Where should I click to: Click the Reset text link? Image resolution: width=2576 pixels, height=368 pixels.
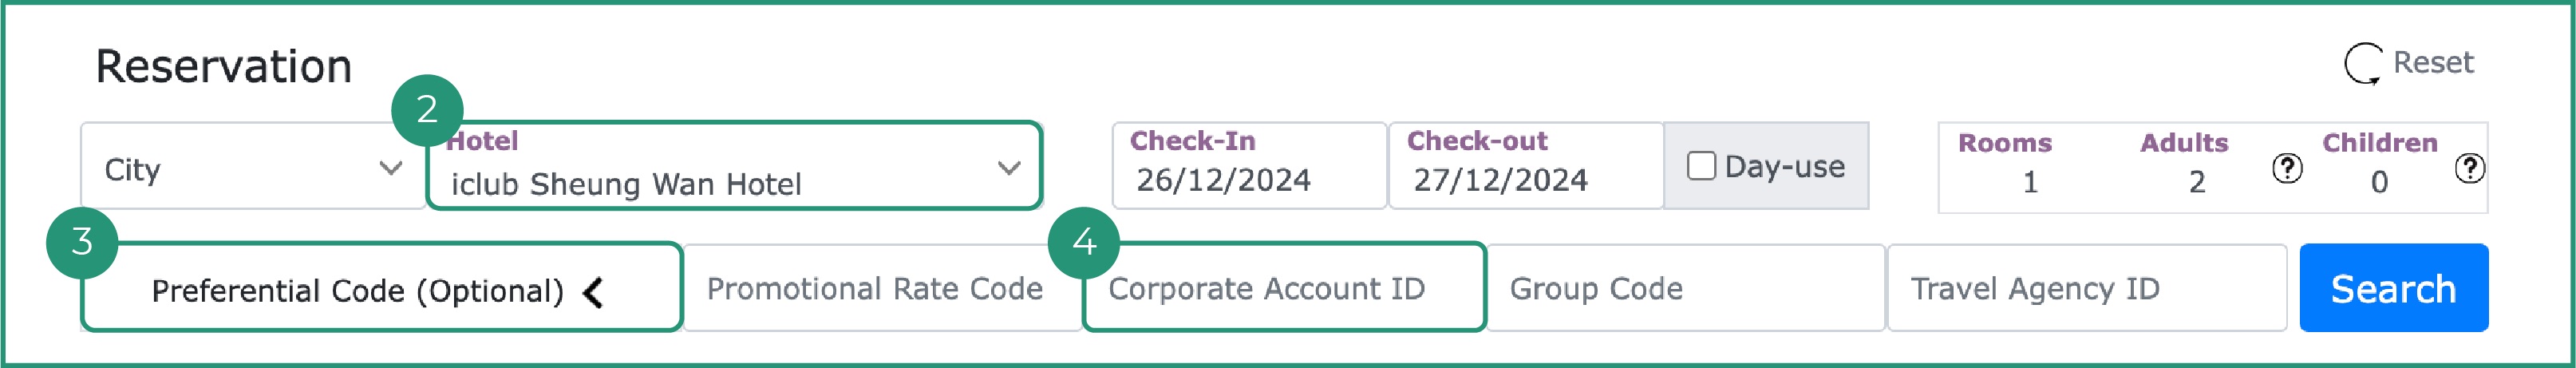pyautogui.click(x=2432, y=63)
